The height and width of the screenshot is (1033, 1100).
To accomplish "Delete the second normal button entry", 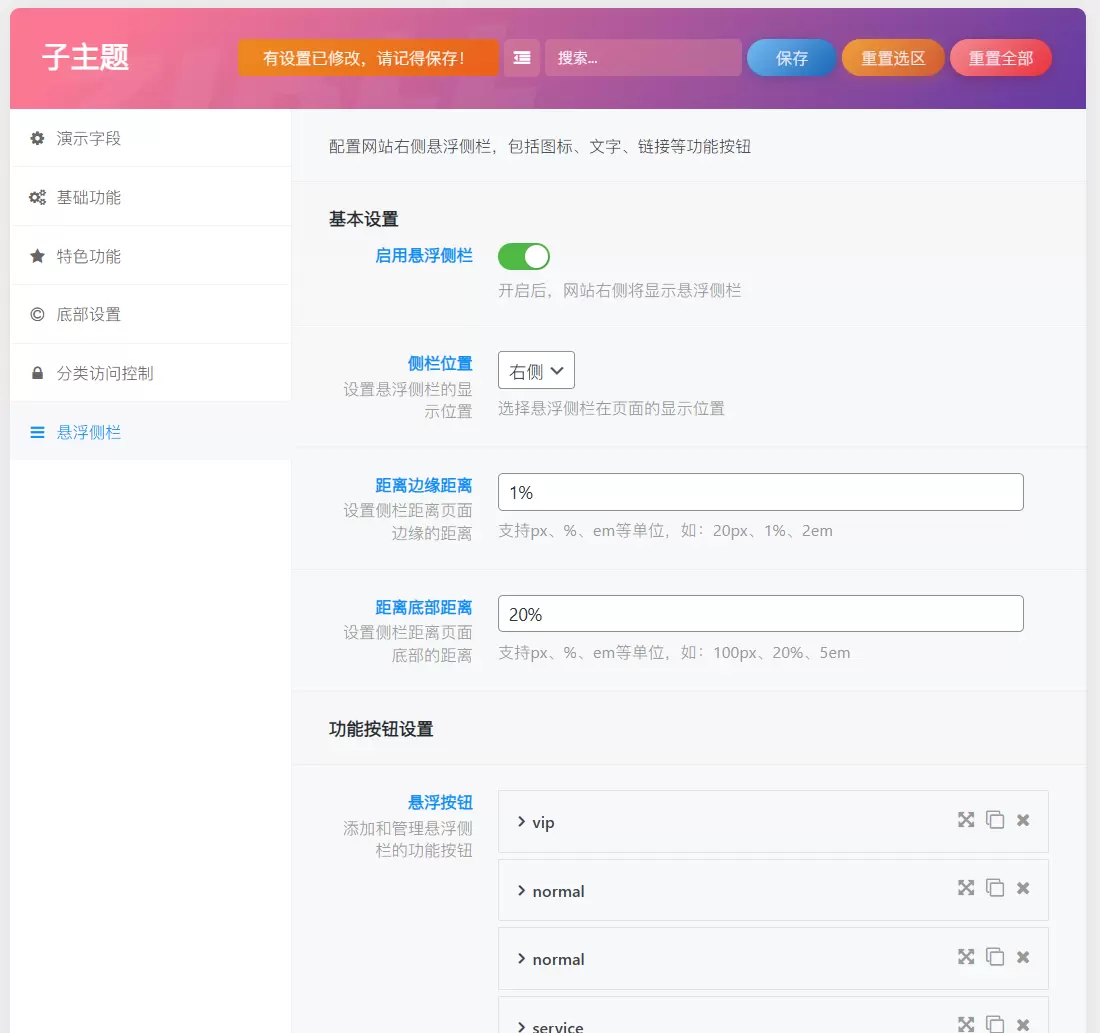I will (x=1023, y=957).
